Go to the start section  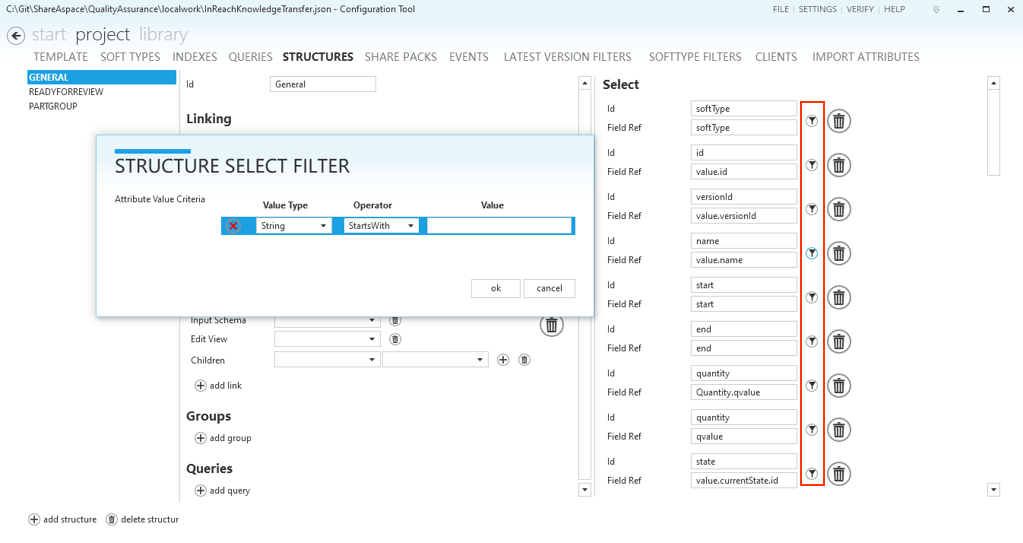pos(49,35)
